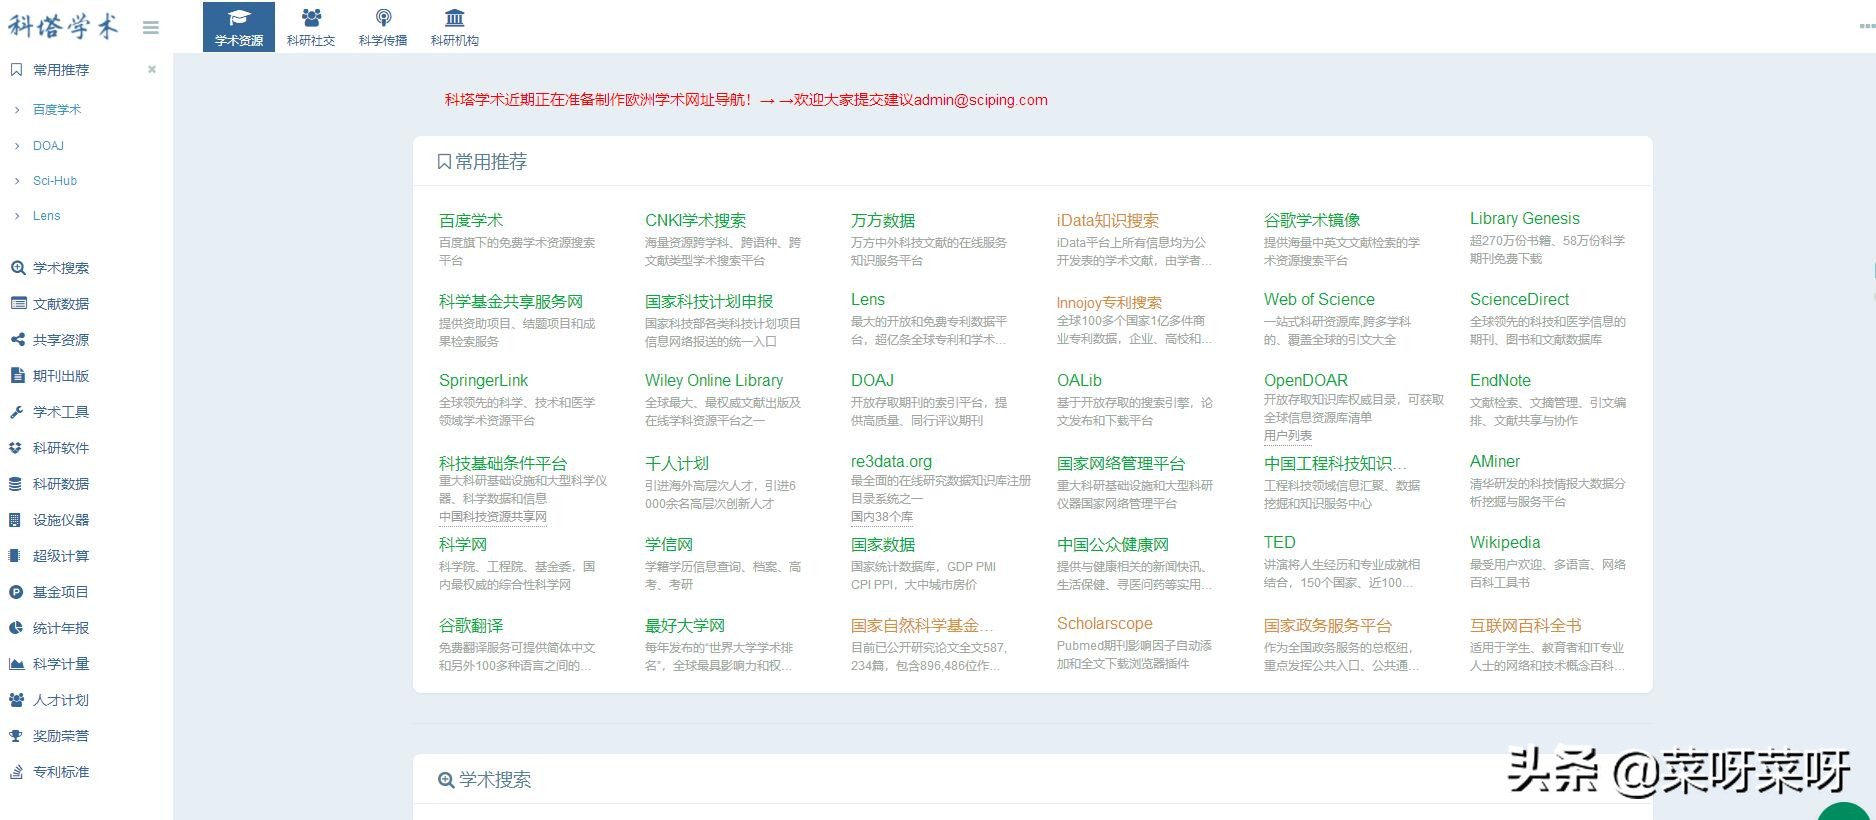Screen dimensions: 1876x820
Task: Open the Web of Science link
Action: [1319, 299]
